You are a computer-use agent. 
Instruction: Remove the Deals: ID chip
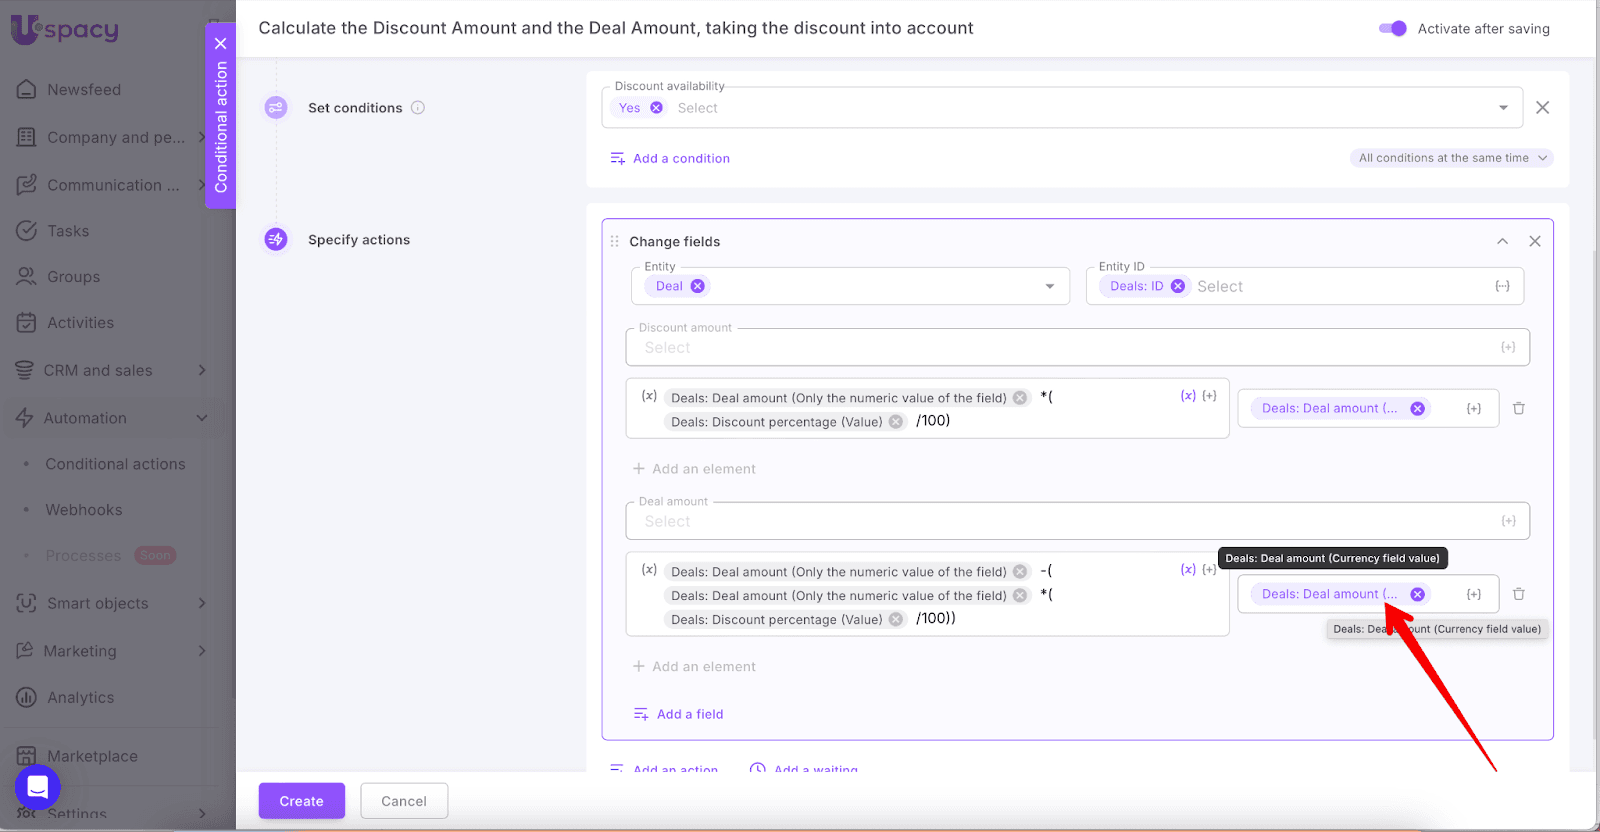pyautogui.click(x=1178, y=286)
